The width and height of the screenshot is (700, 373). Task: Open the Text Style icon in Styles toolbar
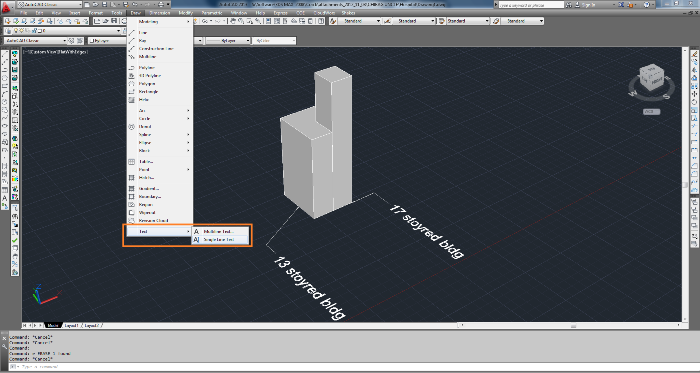click(333, 21)
